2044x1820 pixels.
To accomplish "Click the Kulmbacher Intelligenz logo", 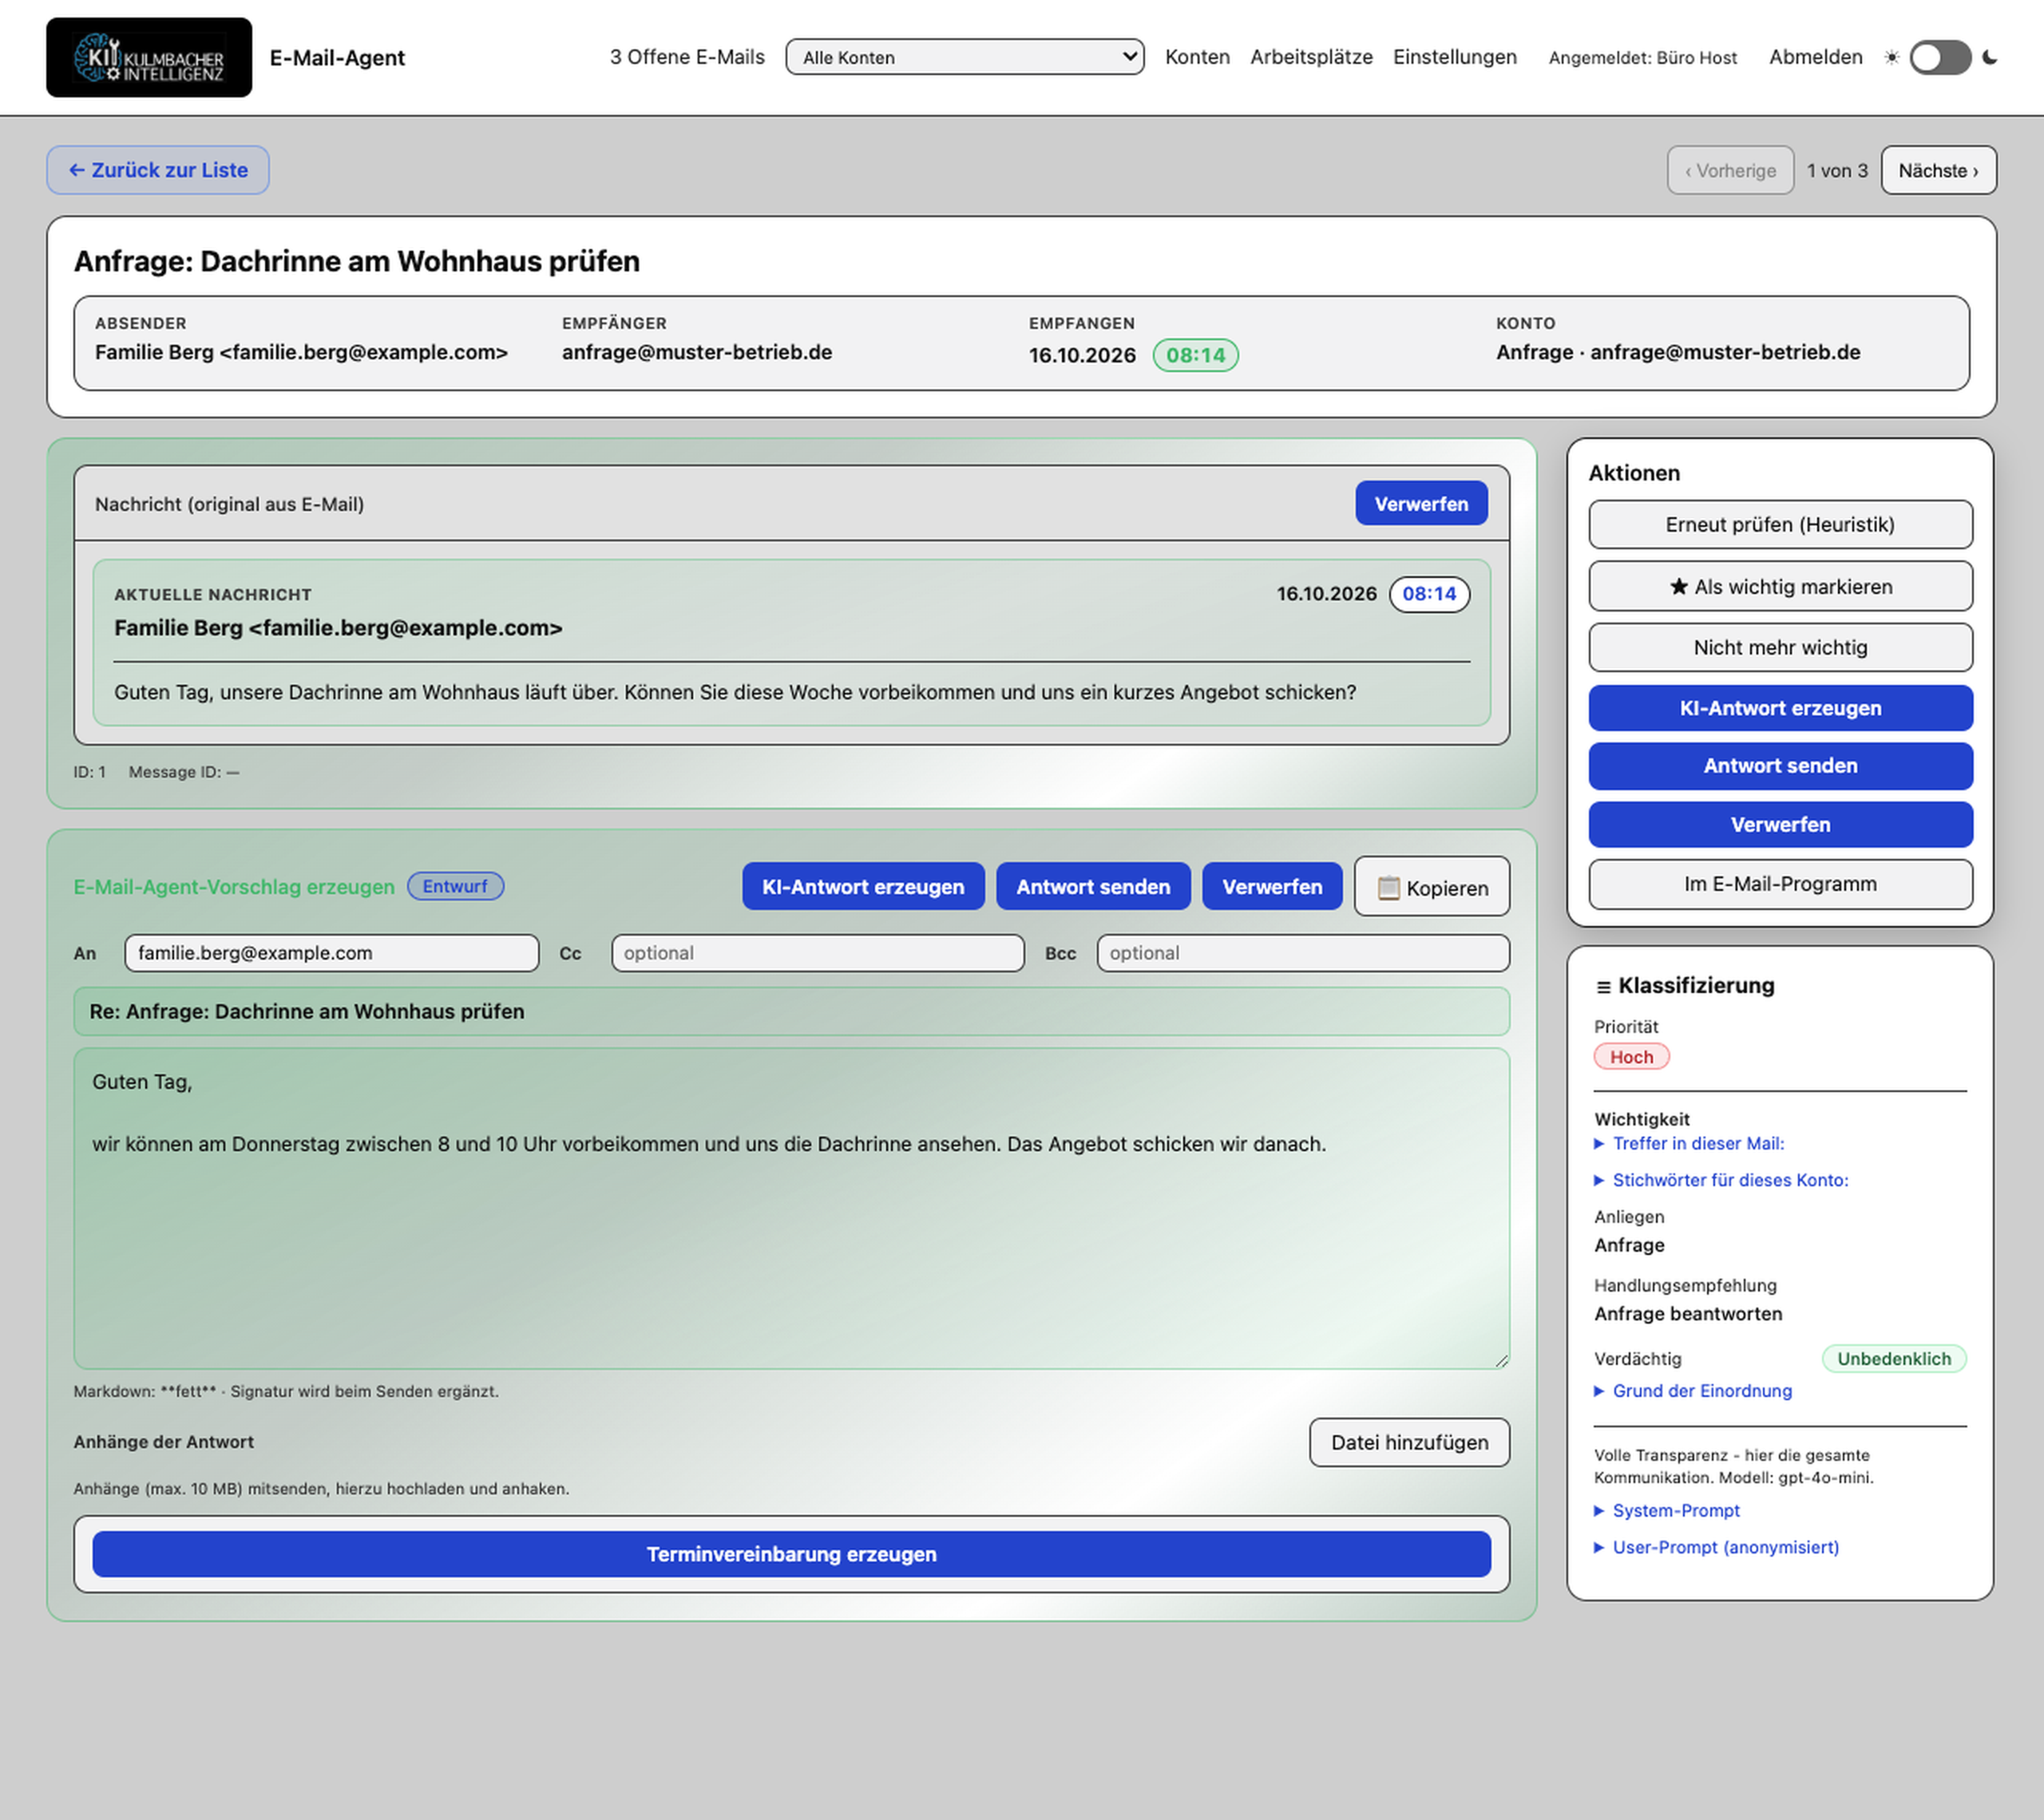I will 149,57.
